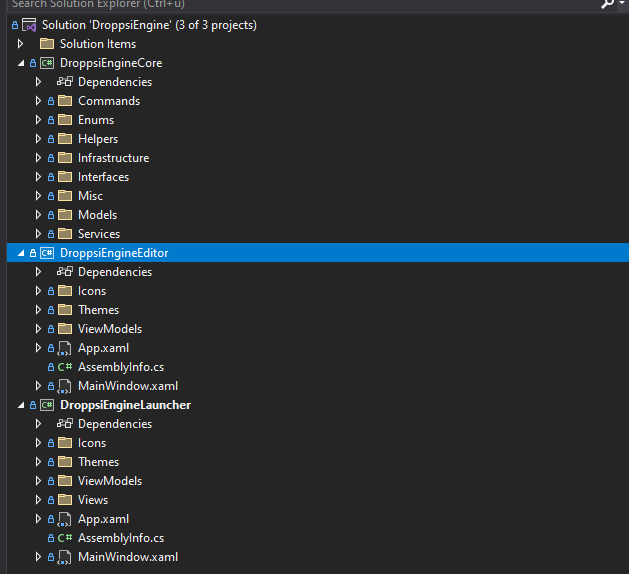
Task: Click the Interfaces folder icon
Action: (65, 176)
